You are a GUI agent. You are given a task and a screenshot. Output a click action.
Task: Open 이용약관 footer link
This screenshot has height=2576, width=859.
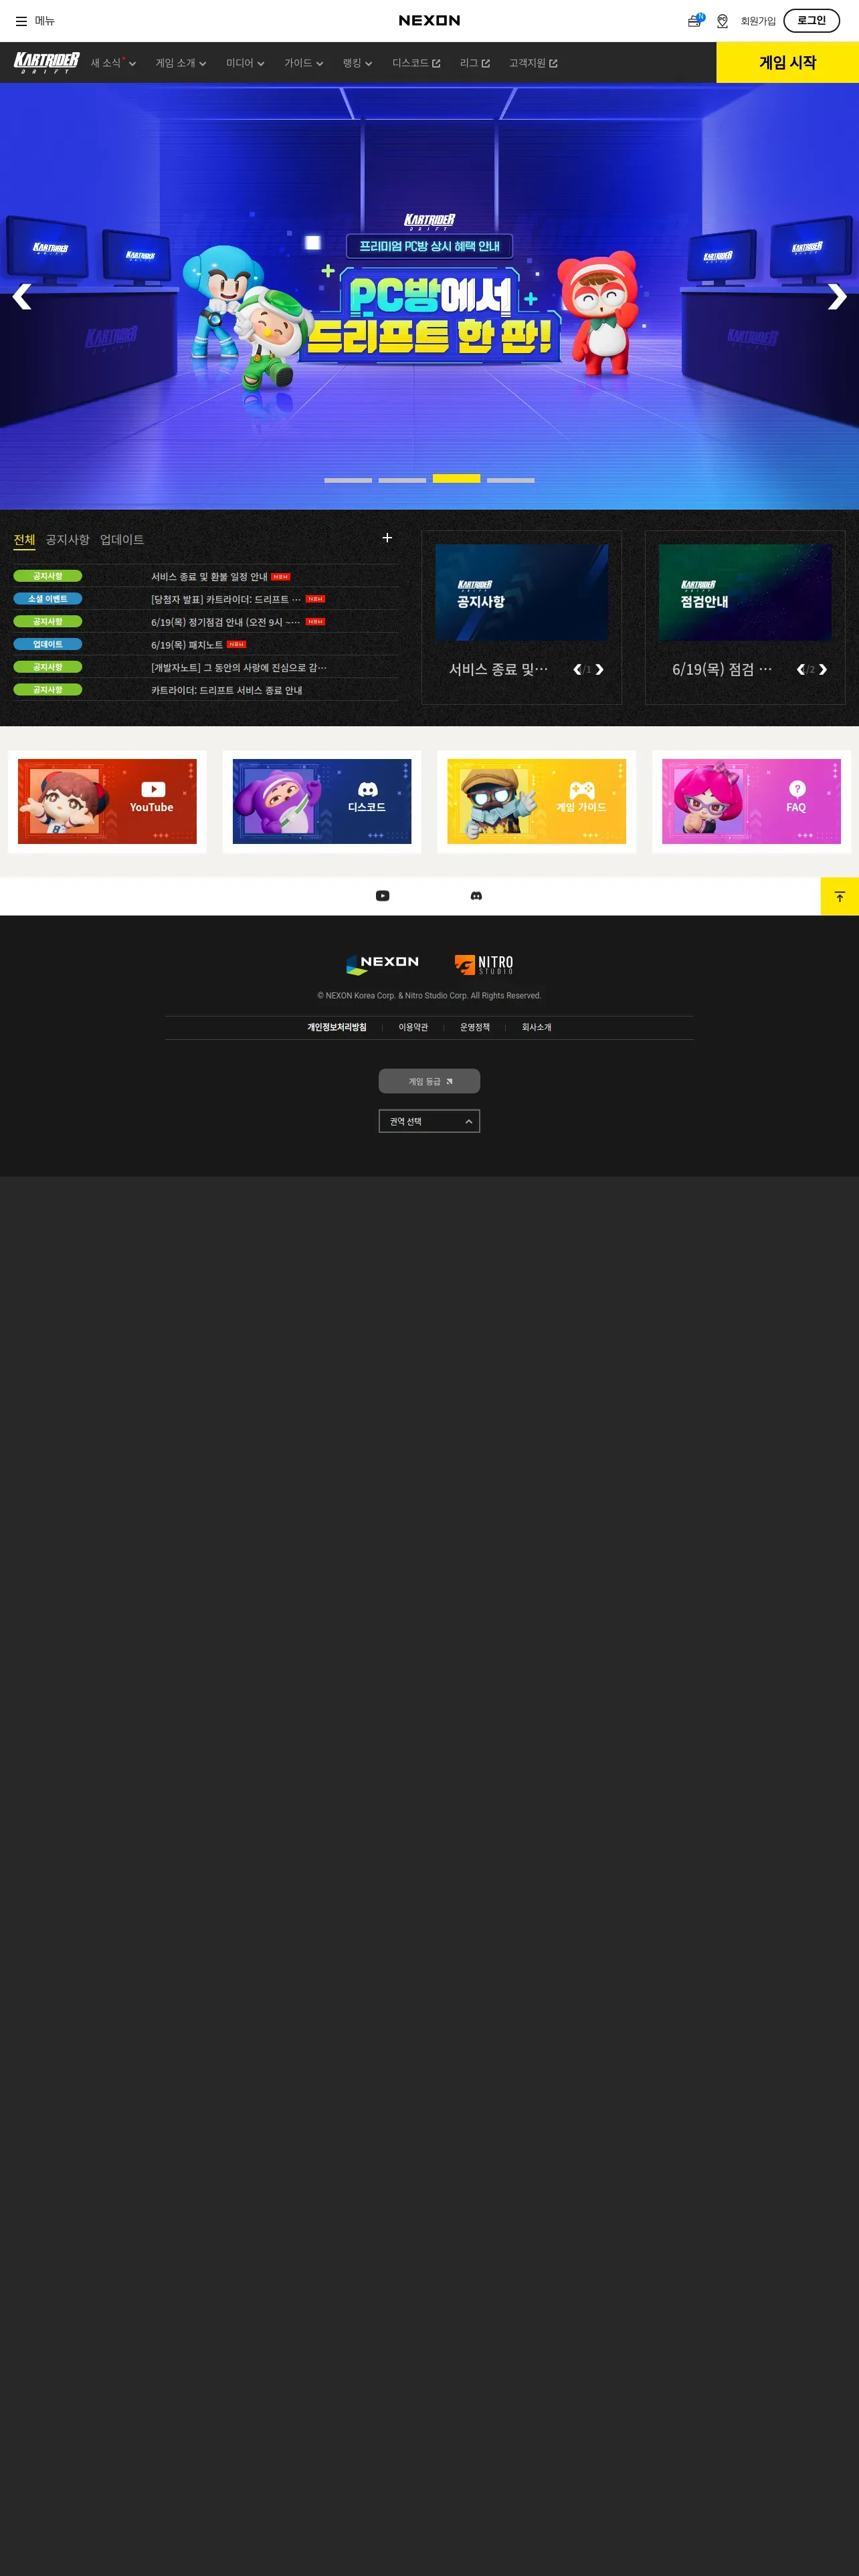413,1027
